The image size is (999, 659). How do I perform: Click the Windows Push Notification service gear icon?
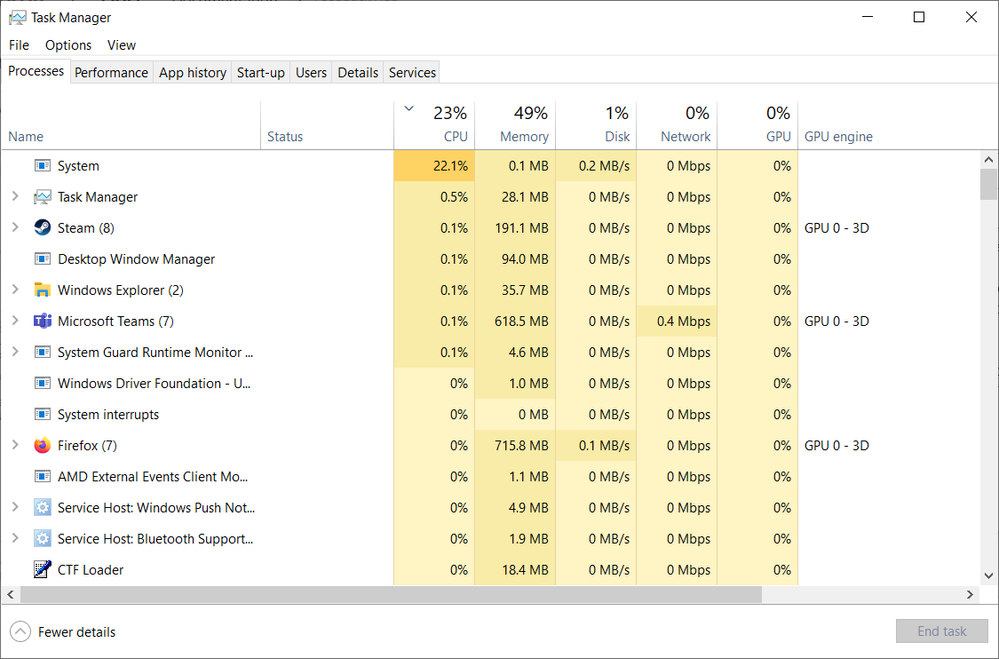pyautogui.click(x=42, y=507)
